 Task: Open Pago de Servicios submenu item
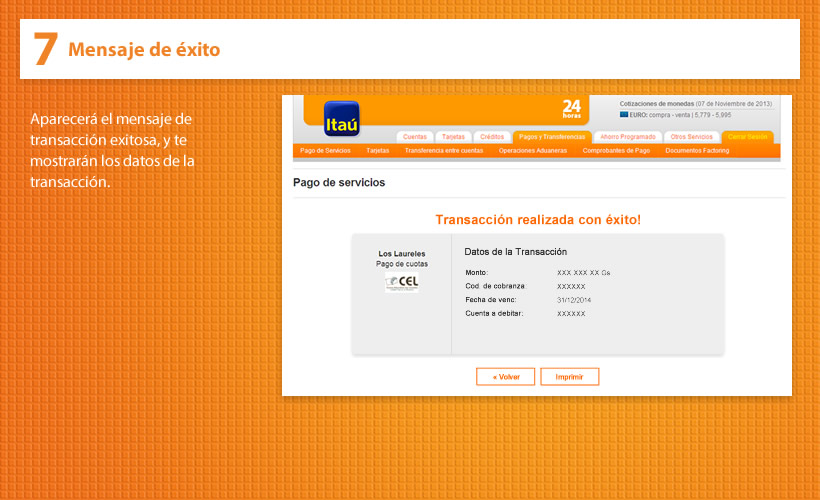(x=325, y=151)
